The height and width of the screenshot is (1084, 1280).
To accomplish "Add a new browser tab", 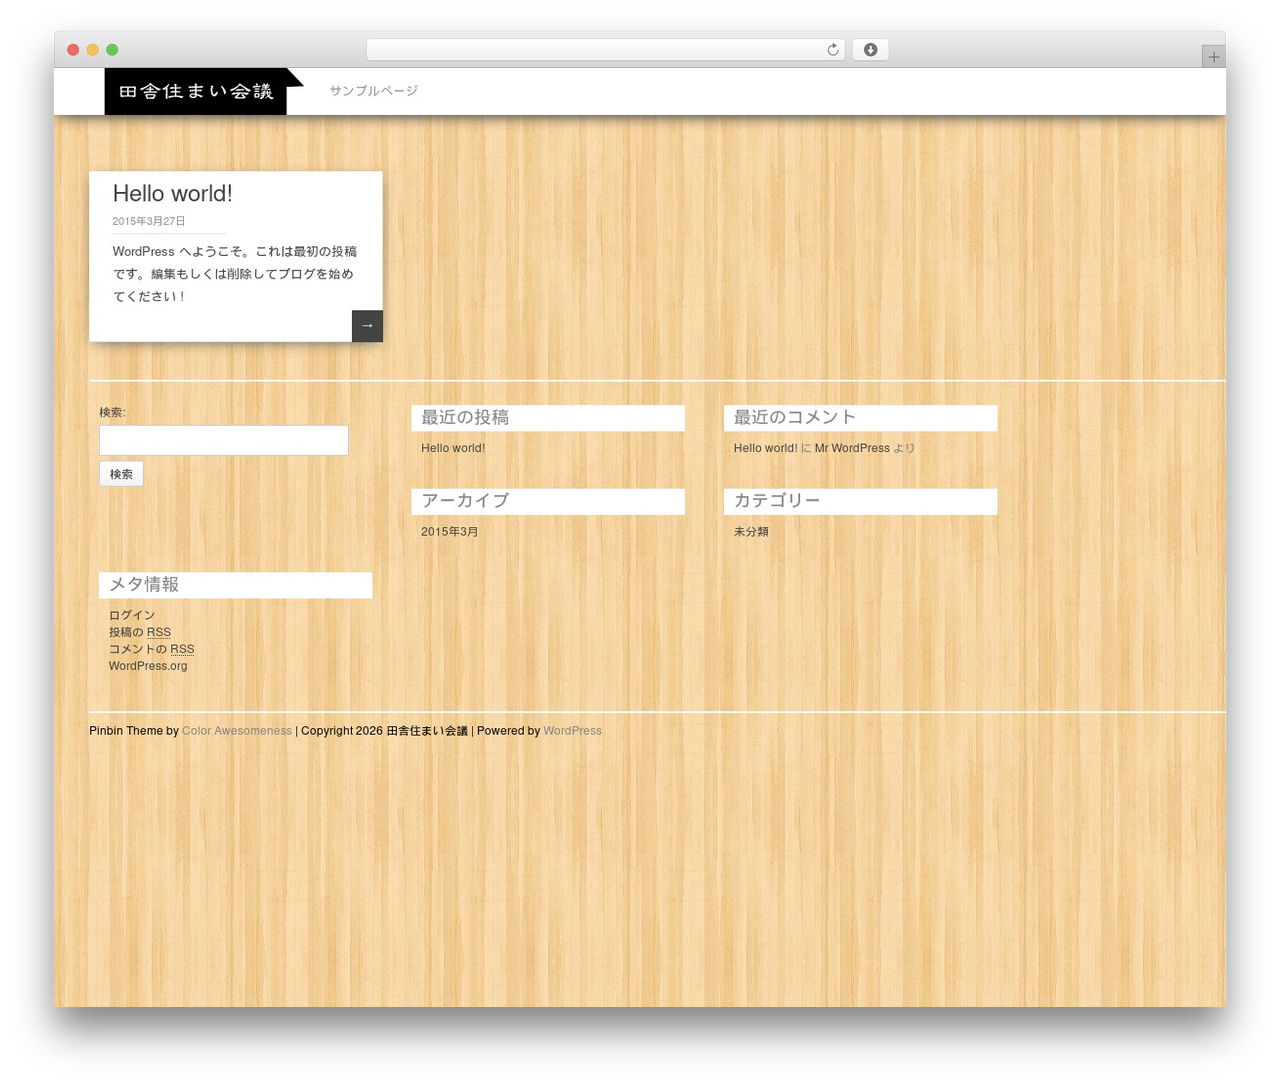I will [1213, 57].
